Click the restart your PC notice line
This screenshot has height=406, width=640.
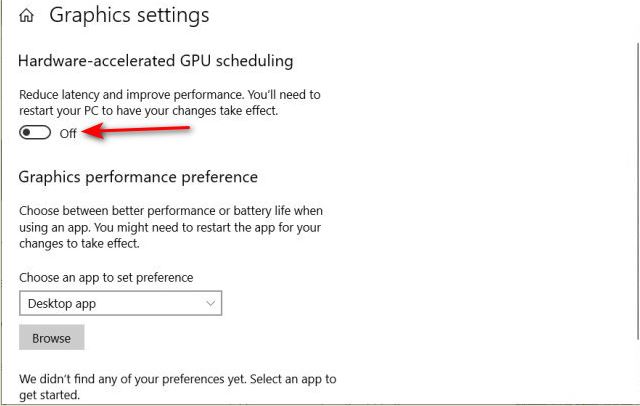pos(148,111)
